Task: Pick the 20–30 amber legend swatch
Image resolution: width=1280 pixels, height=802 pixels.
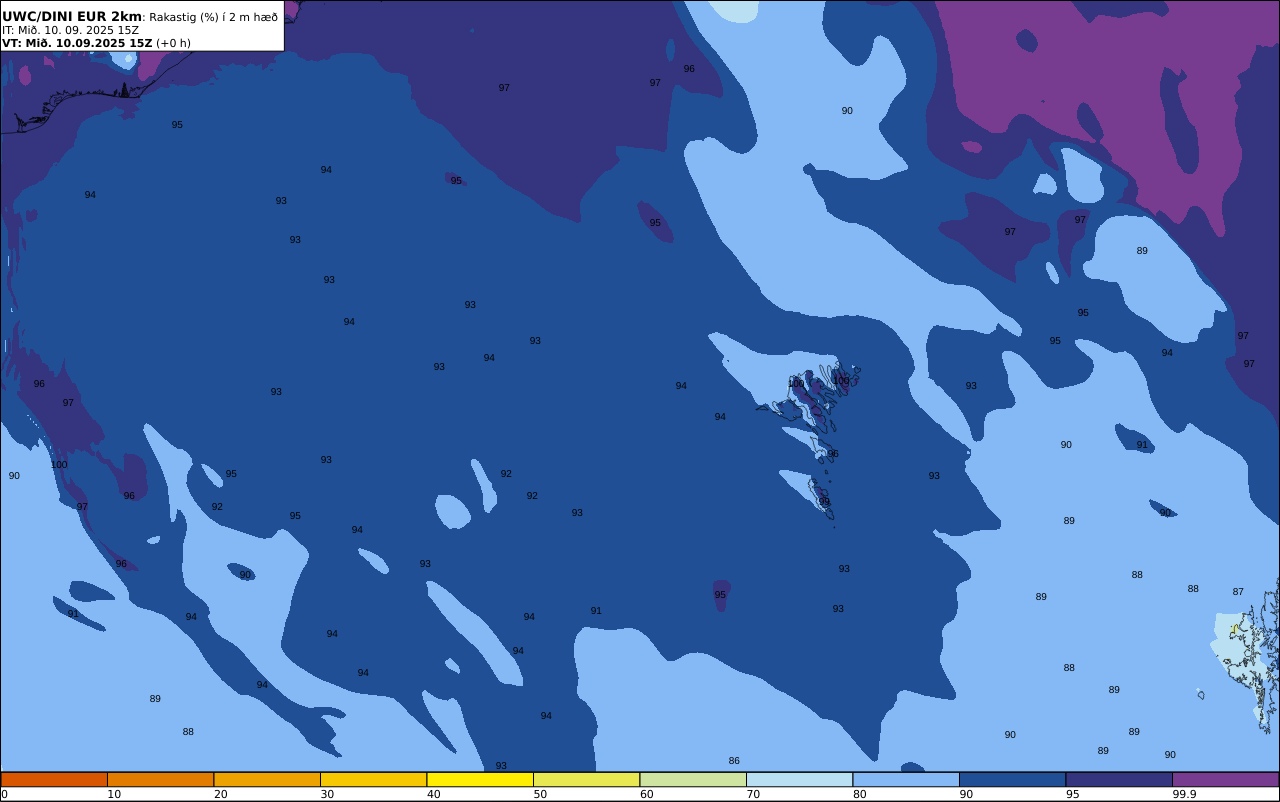Action: pos(267,779)
